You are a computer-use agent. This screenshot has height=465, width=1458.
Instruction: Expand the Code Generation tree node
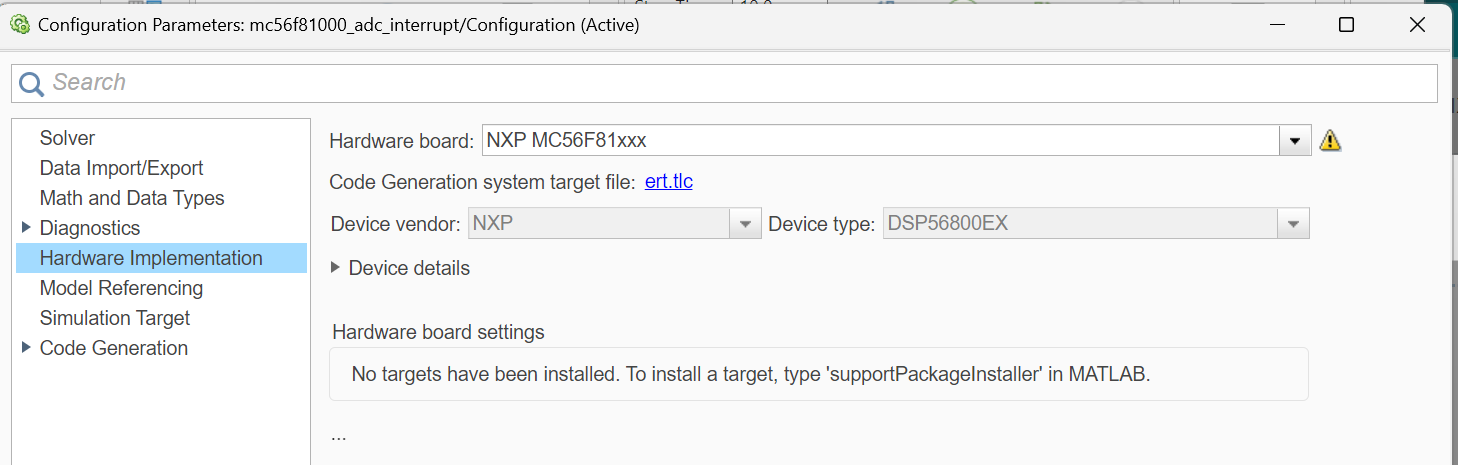click(x=26, y=348)
